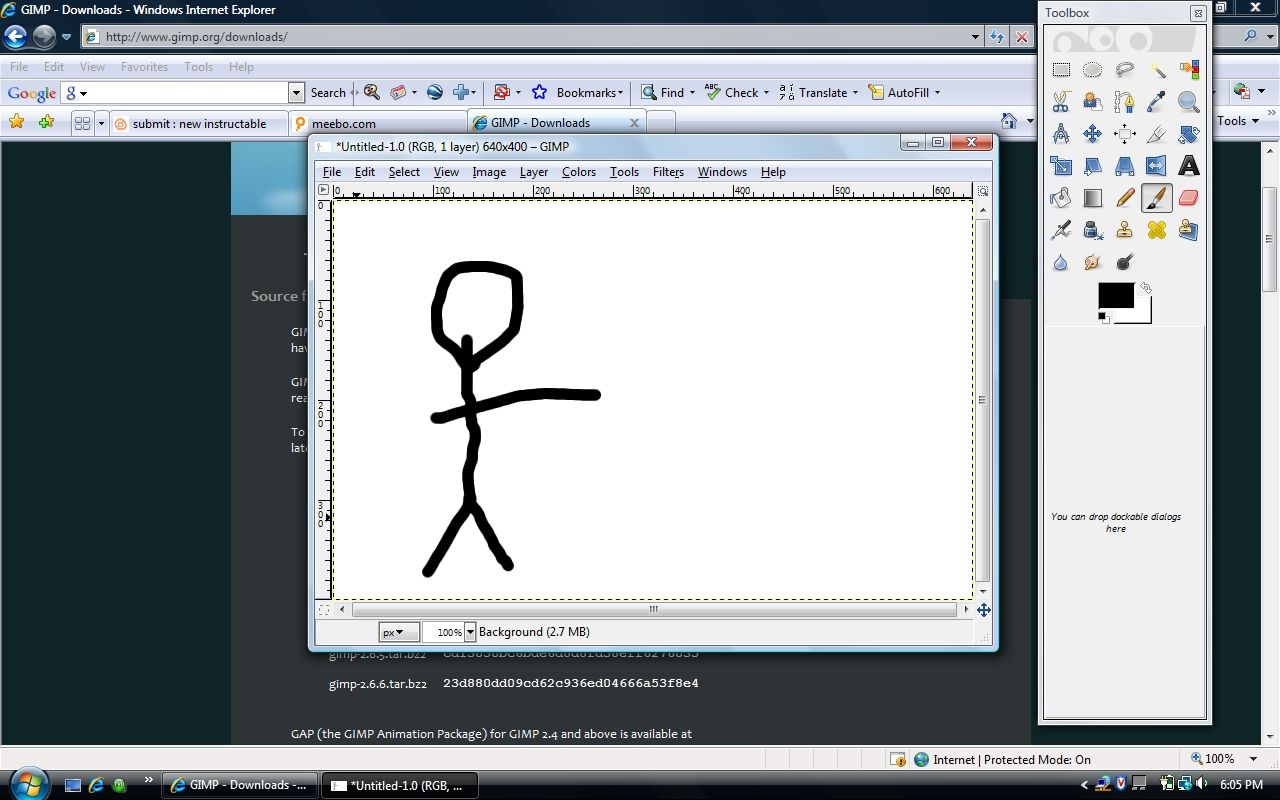Activate the Bucket Fill tool
Screen dimensions: 1280x800
[1061, 197]
